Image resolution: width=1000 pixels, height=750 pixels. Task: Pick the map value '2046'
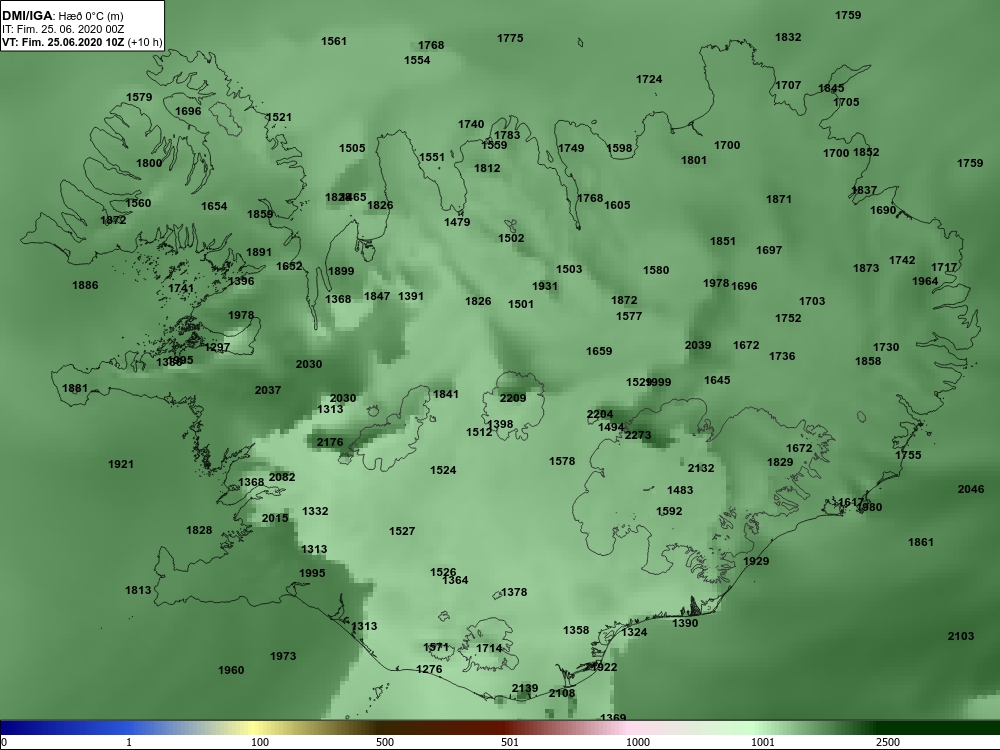pyautogui.click(x=971, y=489)
